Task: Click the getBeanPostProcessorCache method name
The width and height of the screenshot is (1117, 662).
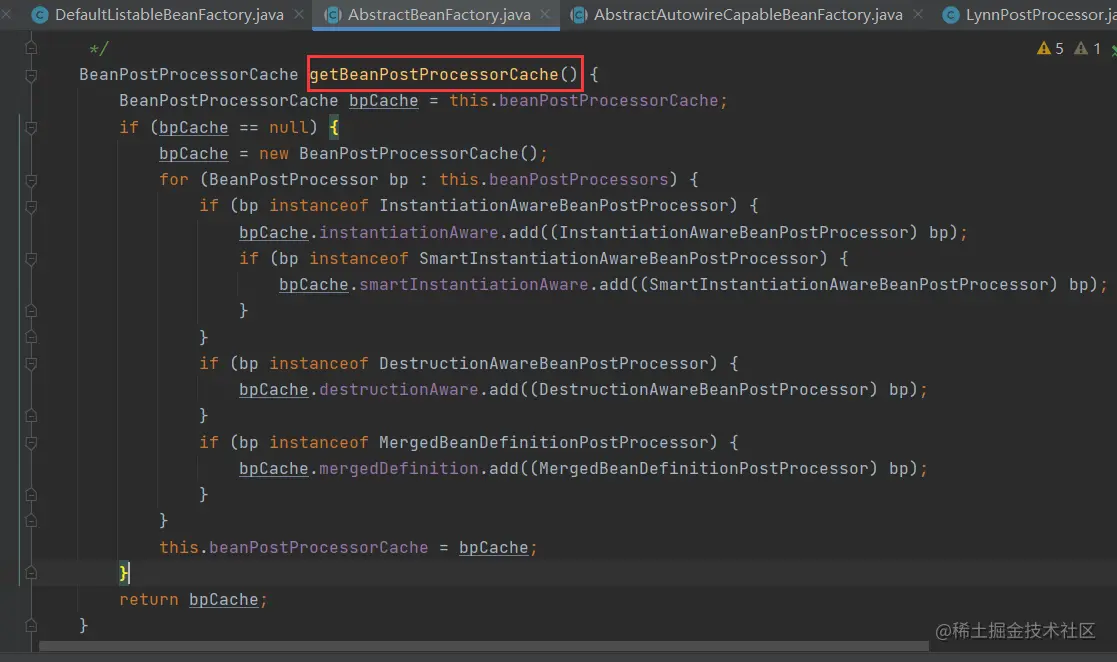Action: point(434,74)
